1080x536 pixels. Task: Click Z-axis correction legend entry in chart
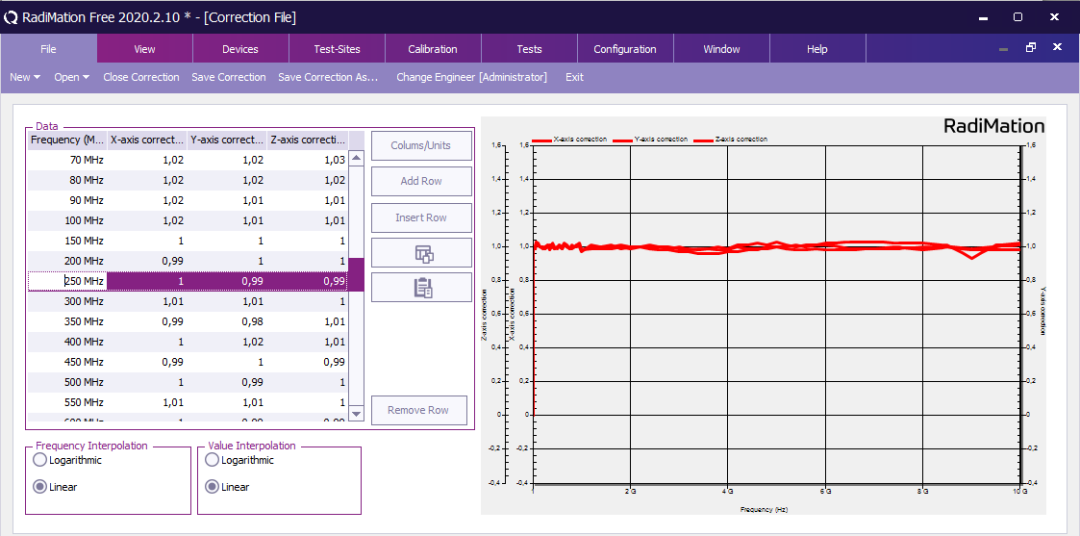pyautogui.click(x=731, y=139)
